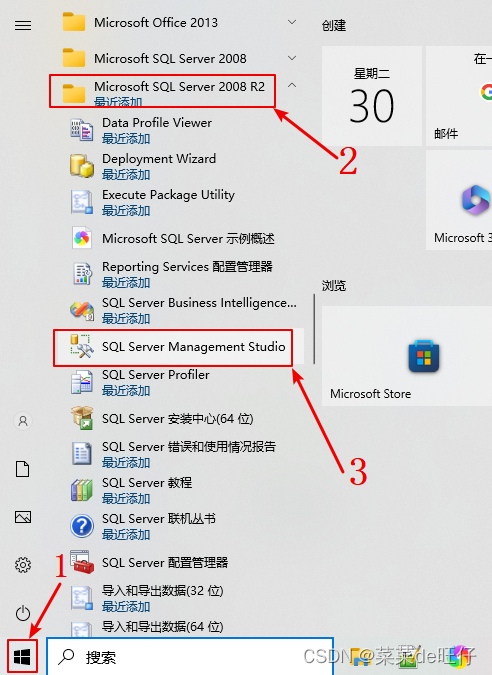492x675 pixels.
Task: Open the hamburger menu at top left
Action: point(23,25)
